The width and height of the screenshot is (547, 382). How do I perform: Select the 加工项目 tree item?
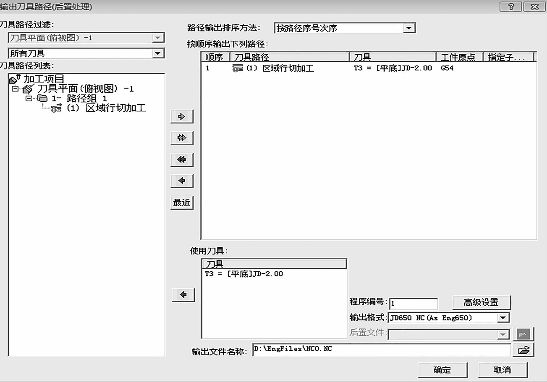(x=44, y=79)
